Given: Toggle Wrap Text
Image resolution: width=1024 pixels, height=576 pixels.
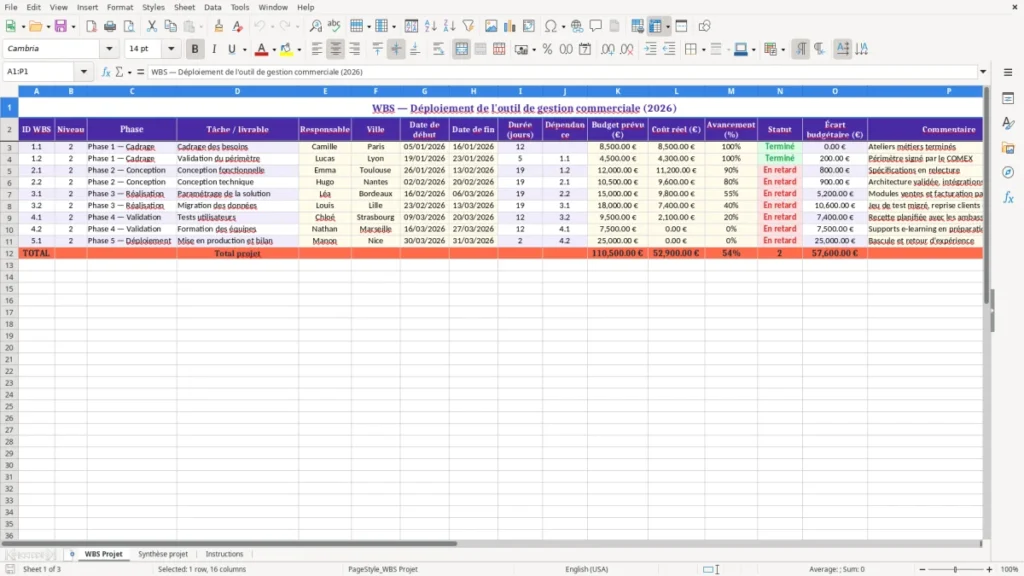Looking at the screenshot, I should coord(438,49).
